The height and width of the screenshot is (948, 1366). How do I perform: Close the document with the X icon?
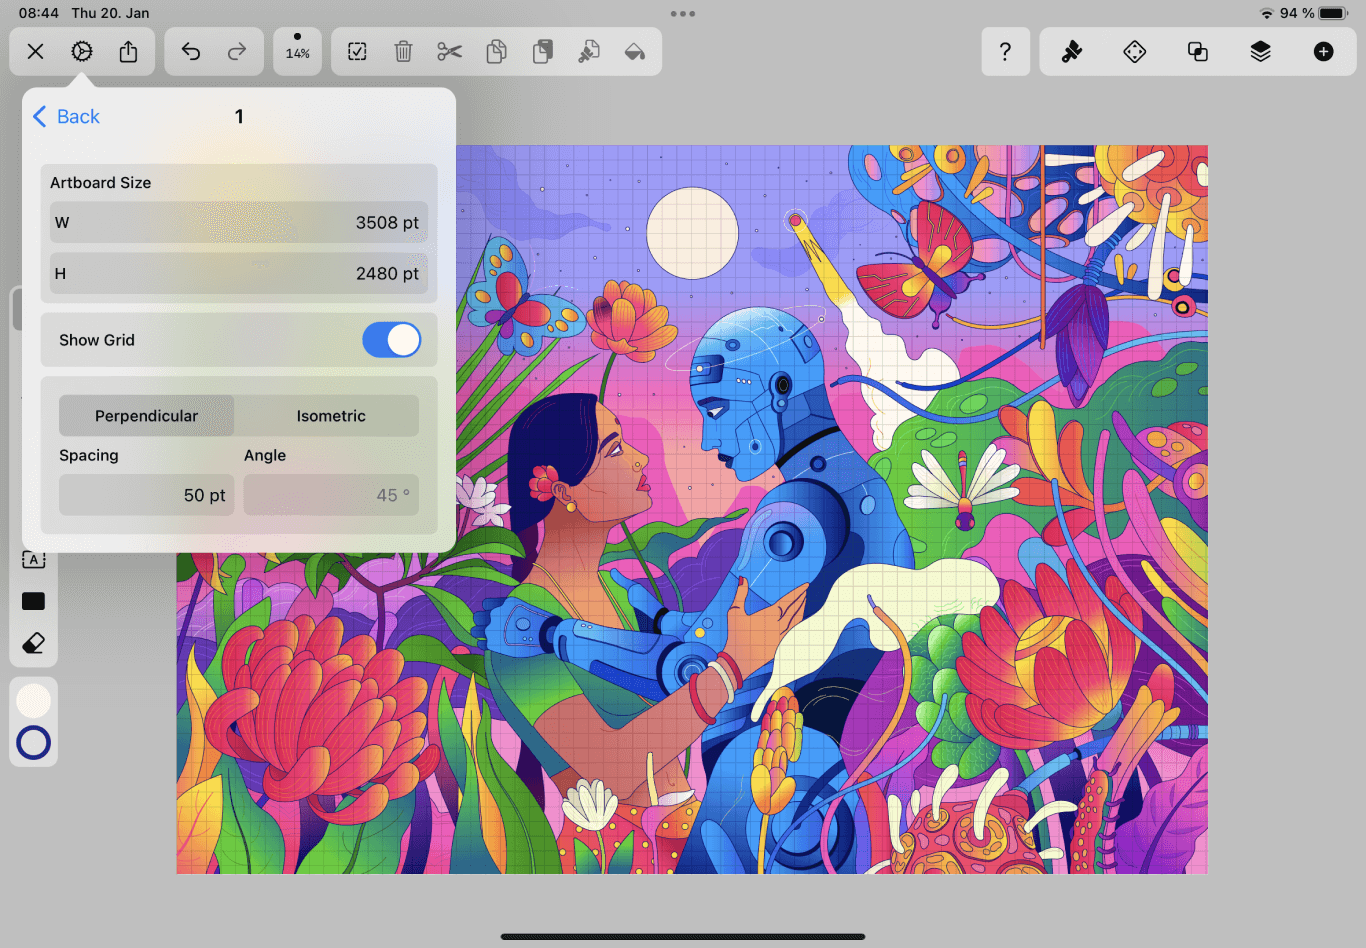pos(35,52)
